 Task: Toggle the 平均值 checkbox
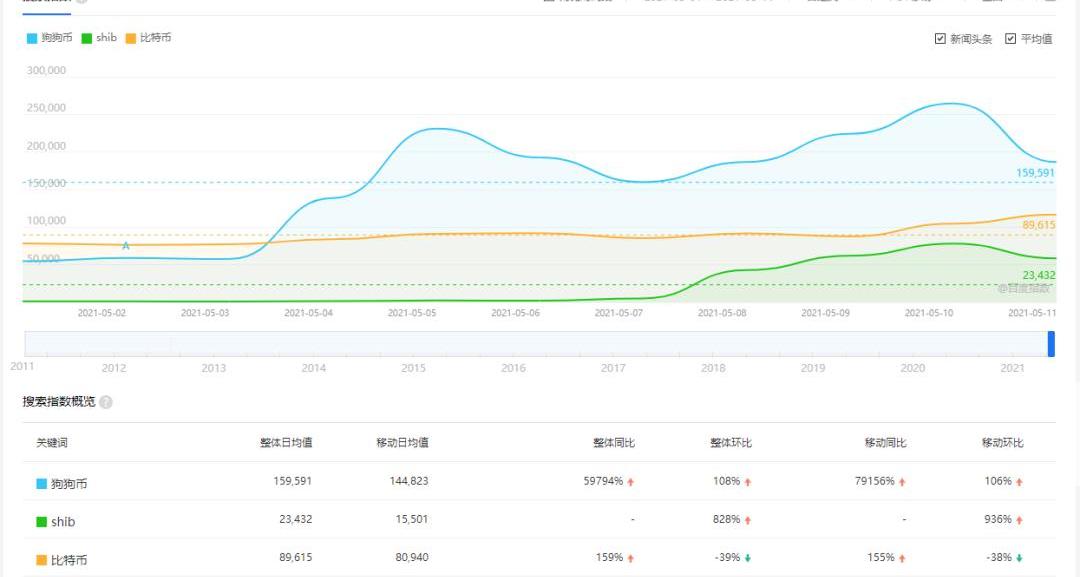(x=1011, y=39)
